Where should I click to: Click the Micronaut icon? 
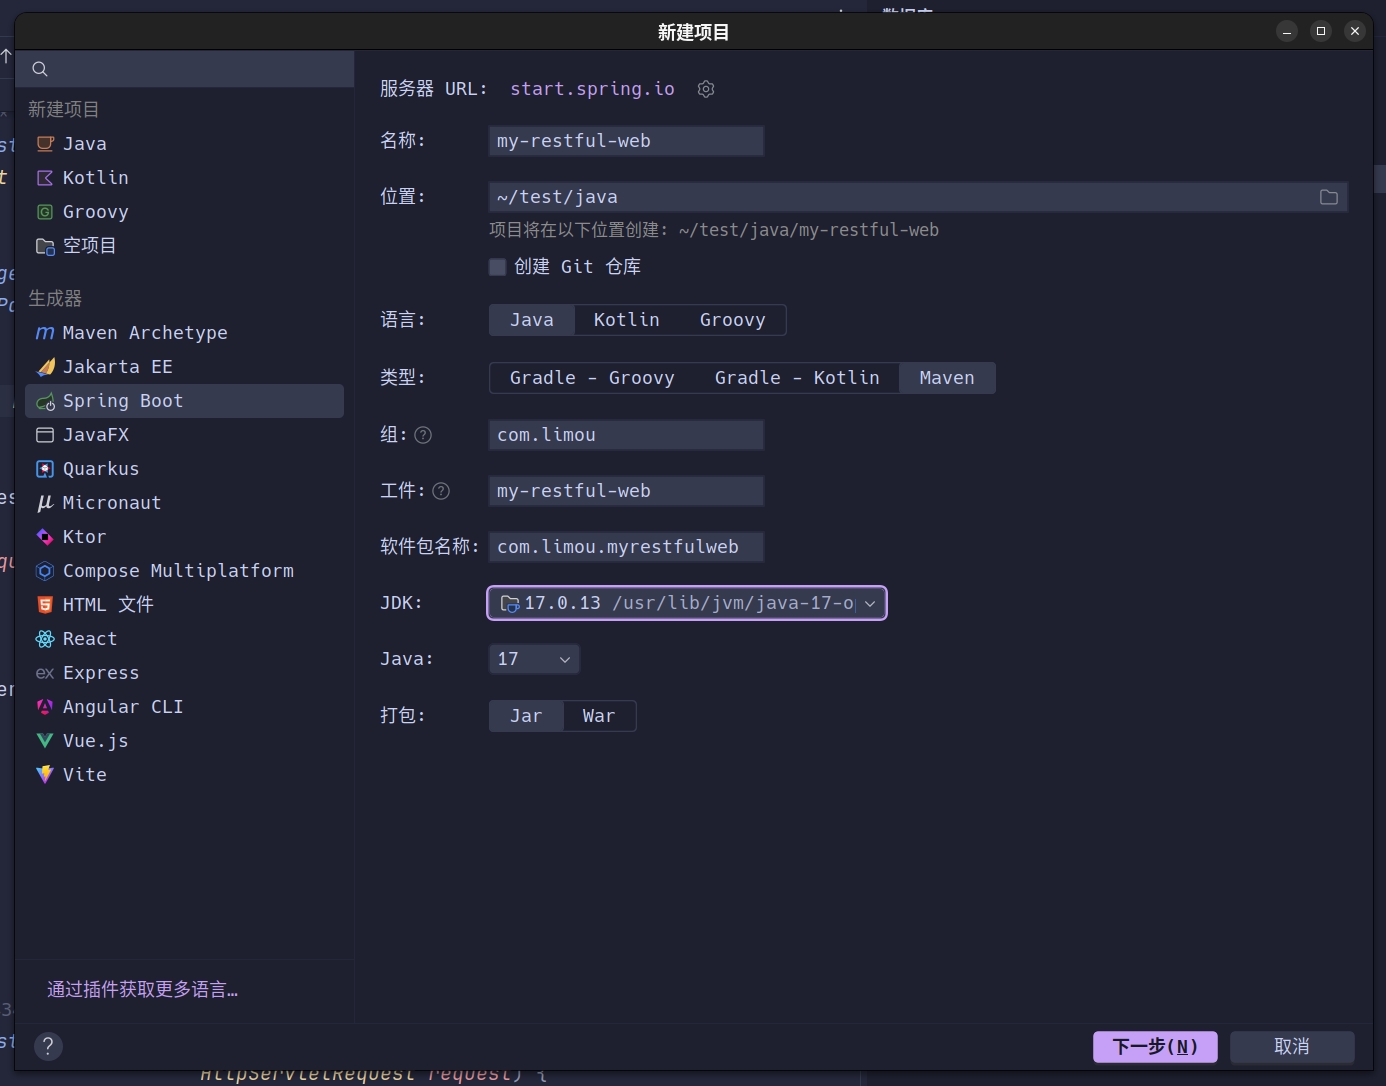45,503
